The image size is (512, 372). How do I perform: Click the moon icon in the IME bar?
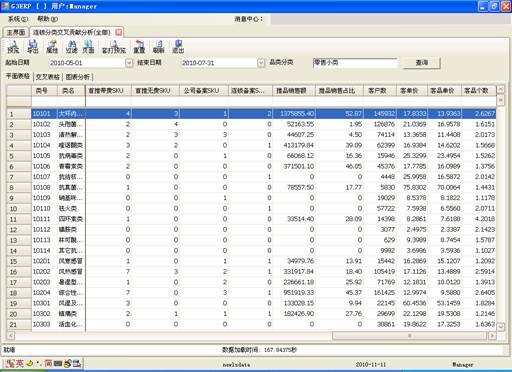(x=30, y=363)
